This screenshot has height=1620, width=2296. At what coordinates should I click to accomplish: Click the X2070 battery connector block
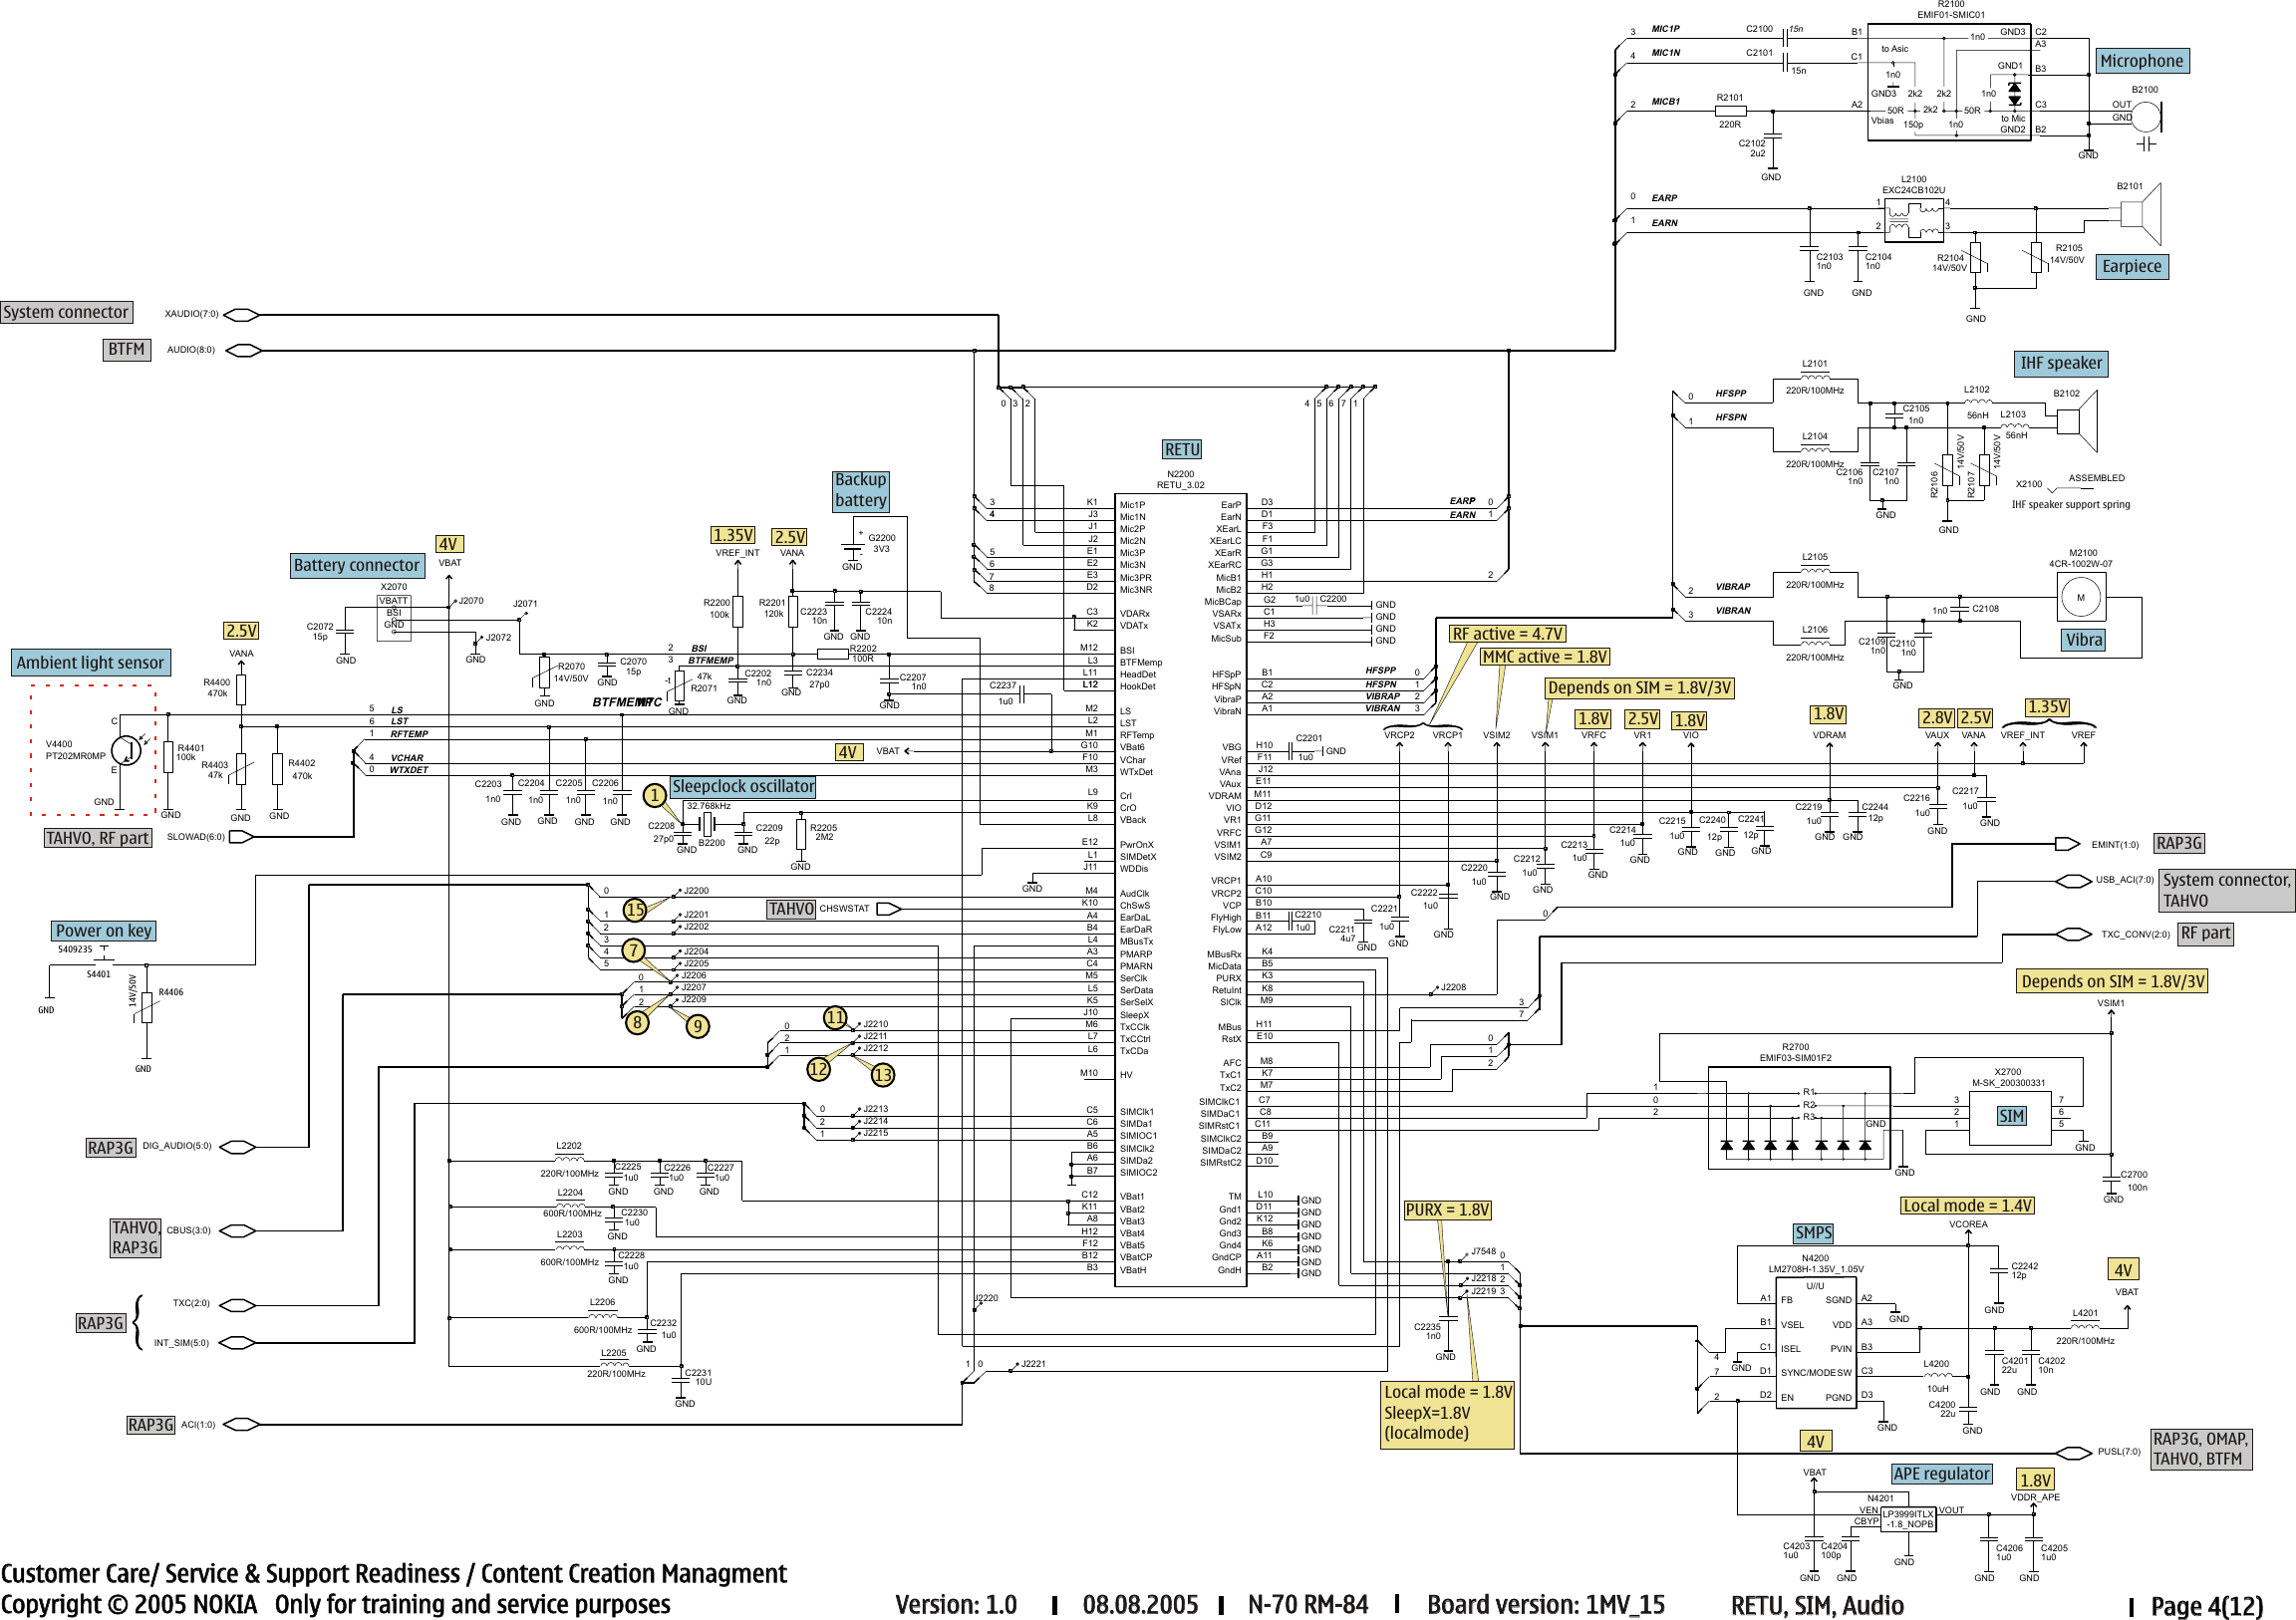(394, 617)
